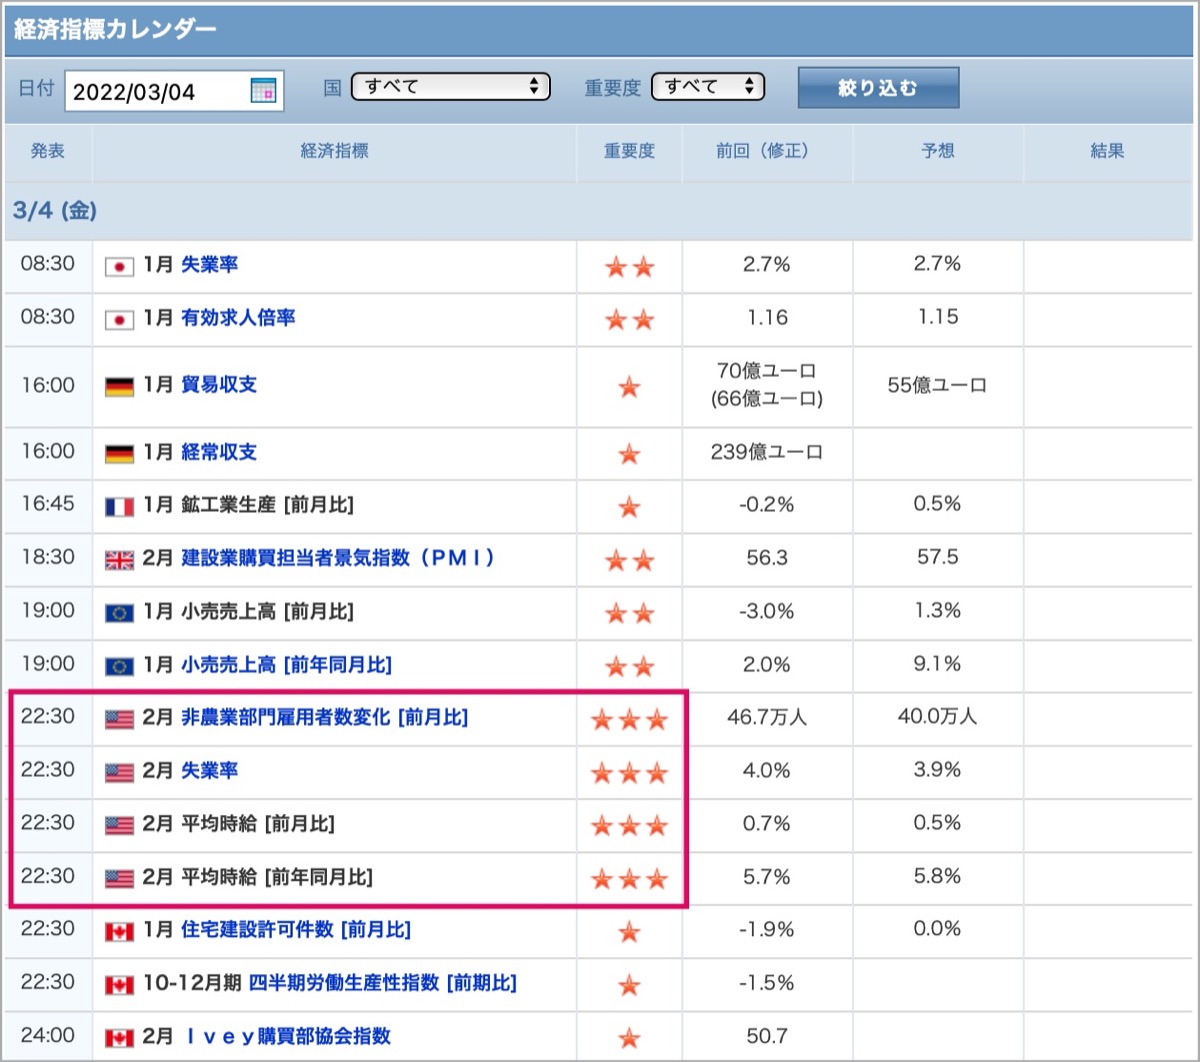This screenshot has width=1200, height=1062.
Task: Click the EU flag beside 小売売上高 [前月比]
Action: tap(119, 612)
